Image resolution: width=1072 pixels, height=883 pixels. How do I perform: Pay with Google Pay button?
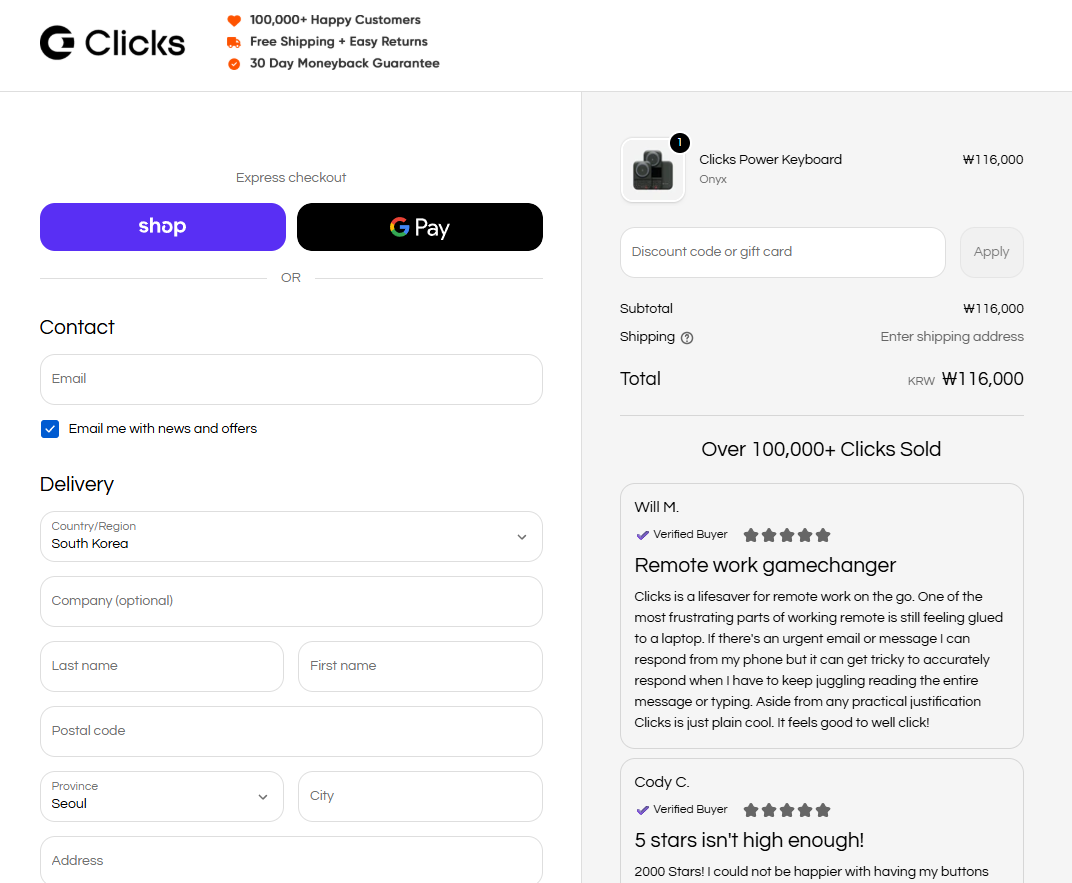pyautogui.click(x=420, y=227)
